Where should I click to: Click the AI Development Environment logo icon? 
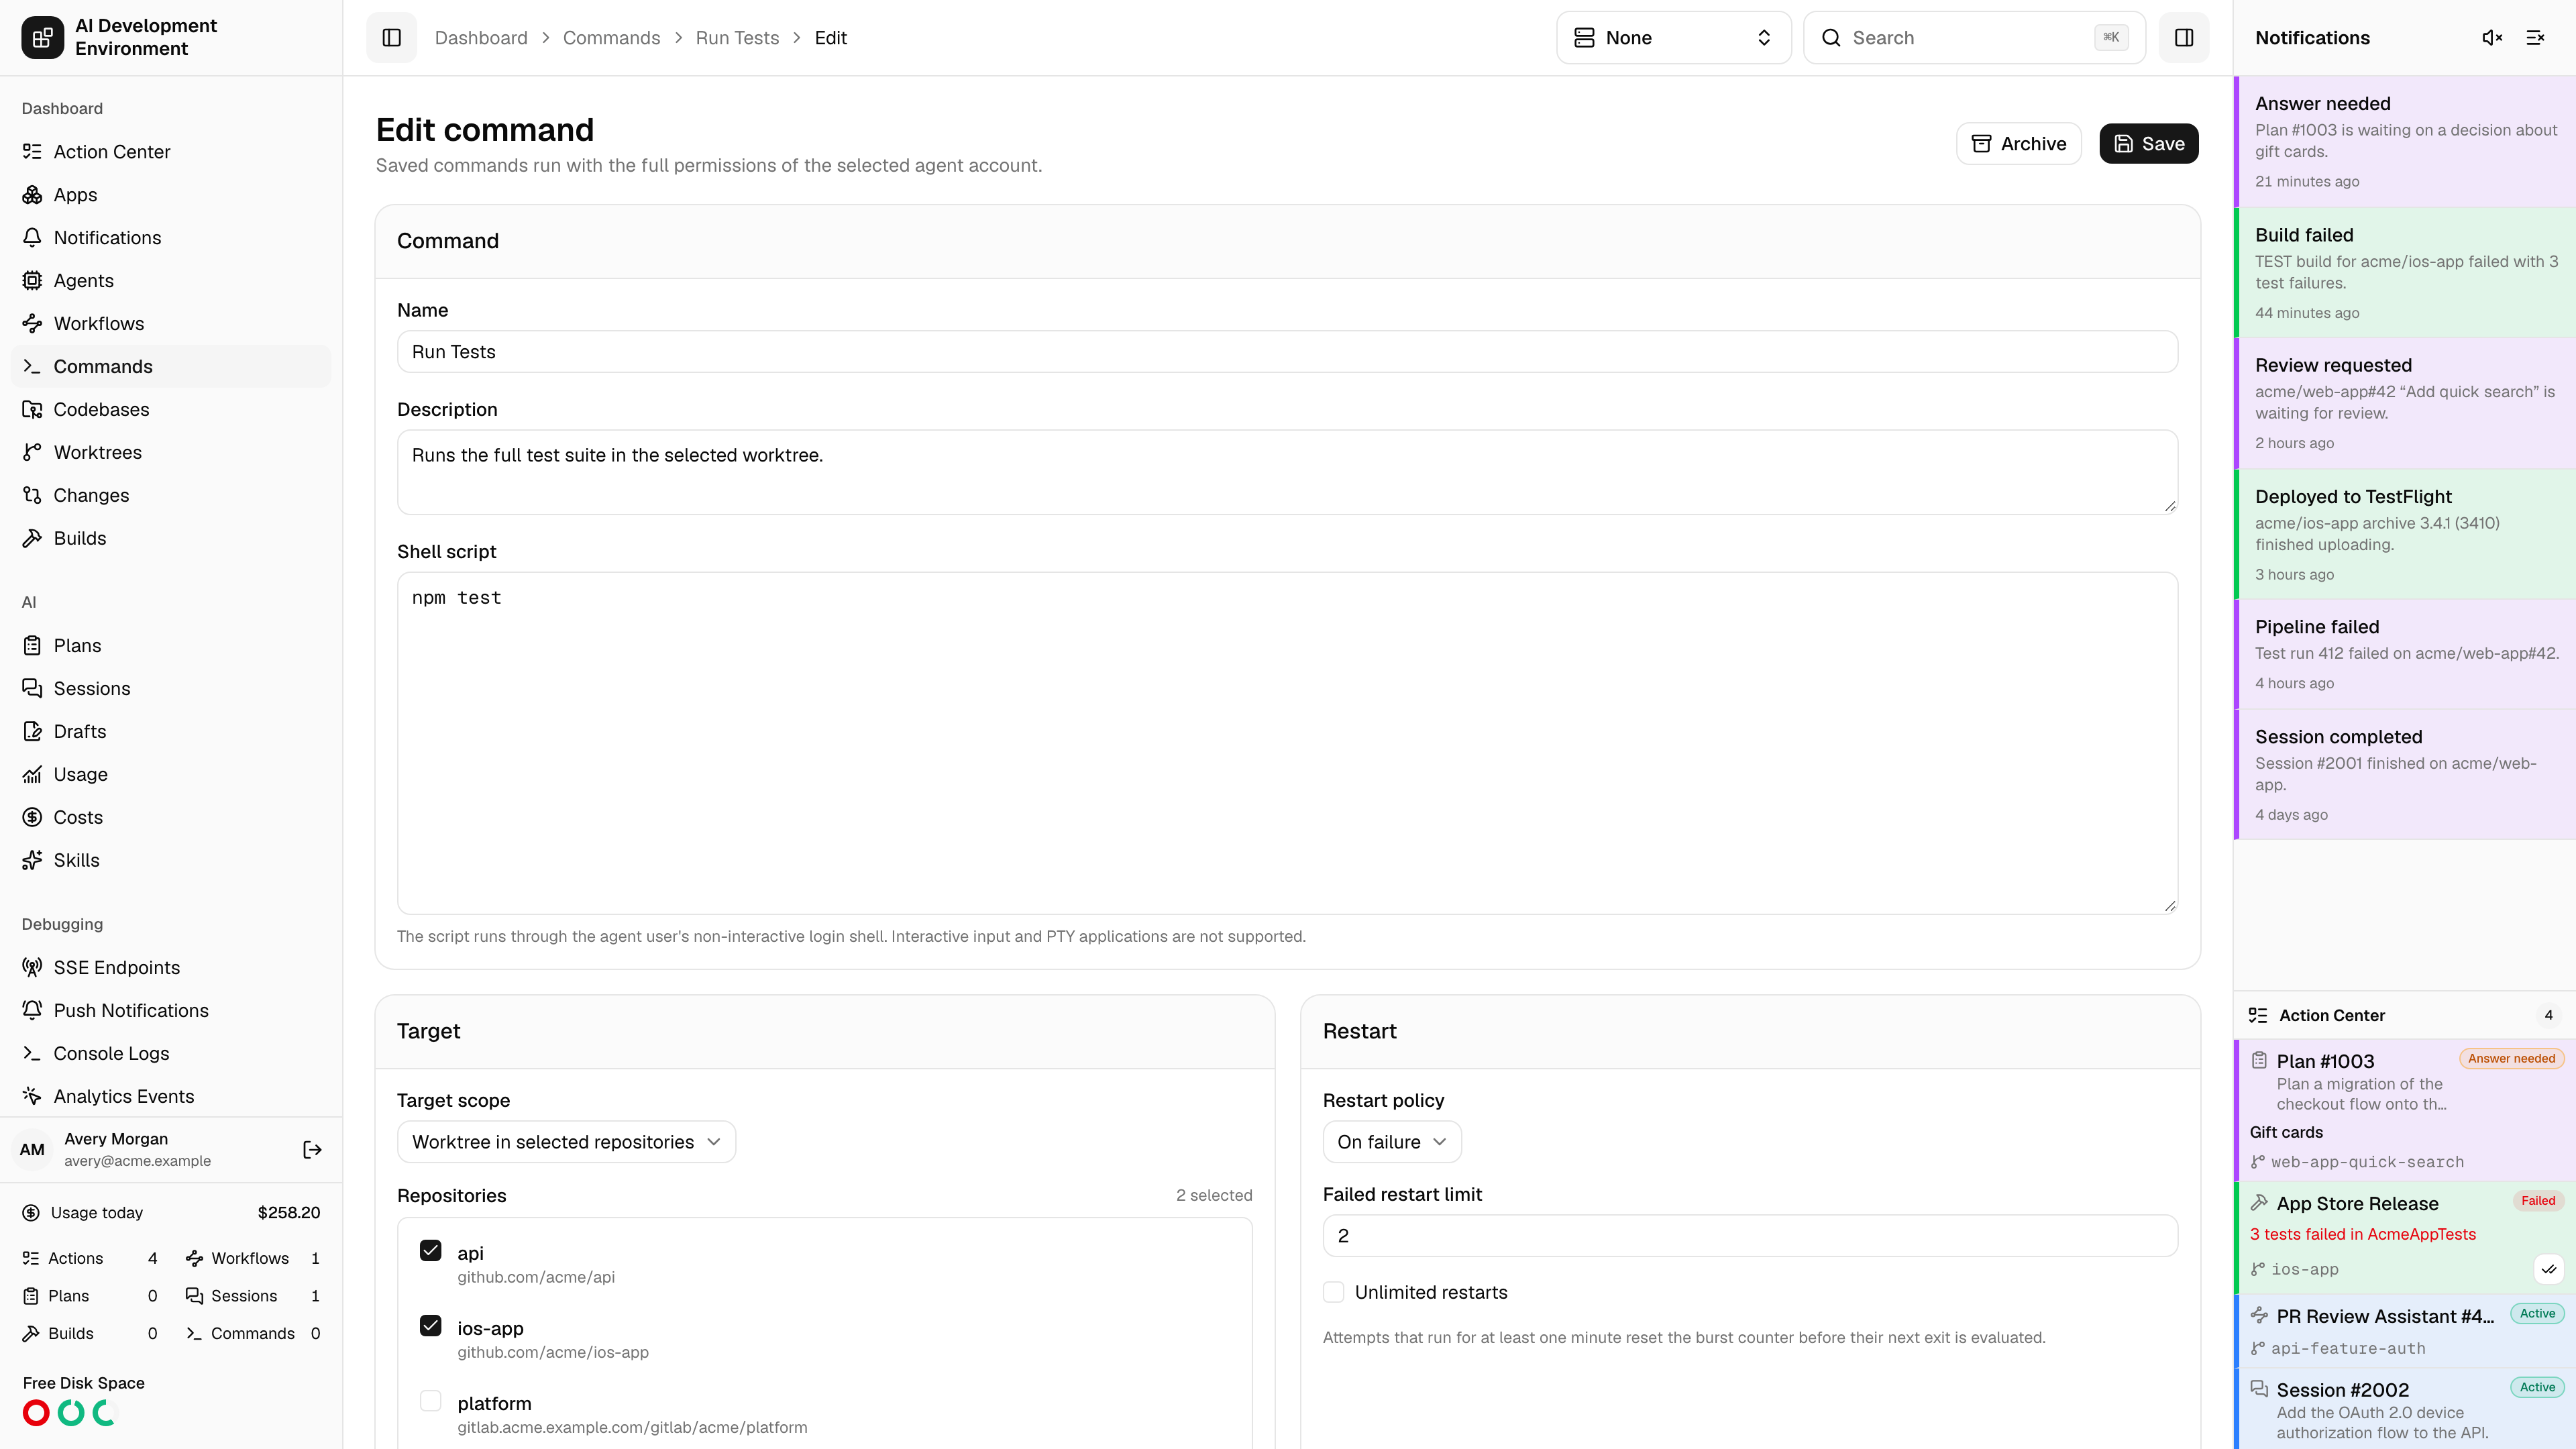pyautogui.click(x=42, y=38)
